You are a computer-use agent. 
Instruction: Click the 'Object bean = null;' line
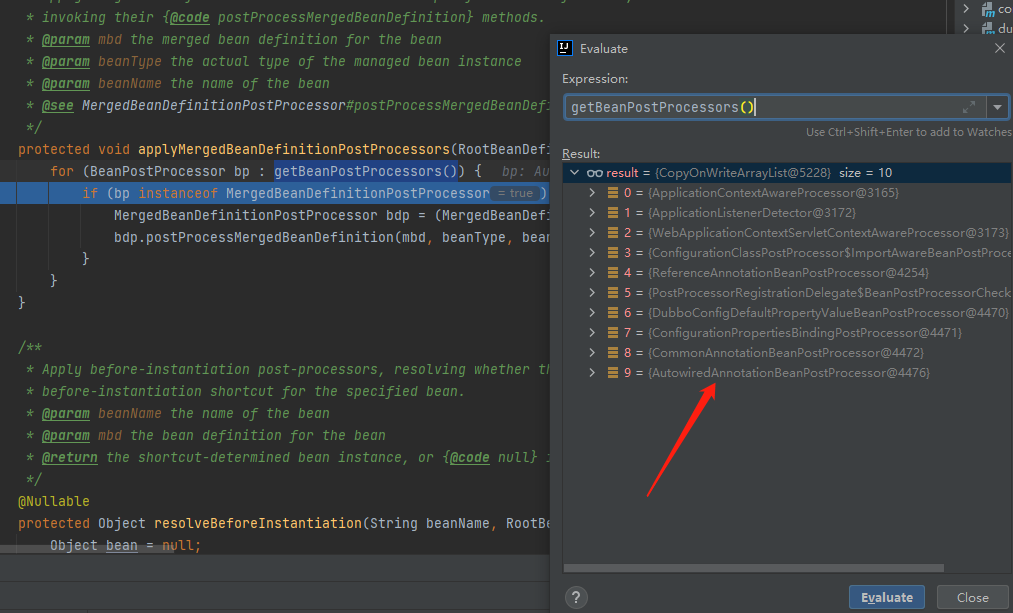click(x=125, y=545)
